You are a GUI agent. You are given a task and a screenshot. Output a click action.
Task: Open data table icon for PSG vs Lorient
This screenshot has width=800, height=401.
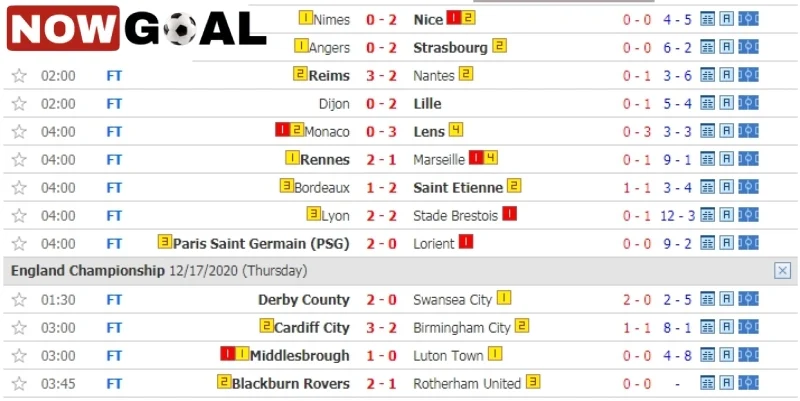pyautogui.click(x=707, y=243)
